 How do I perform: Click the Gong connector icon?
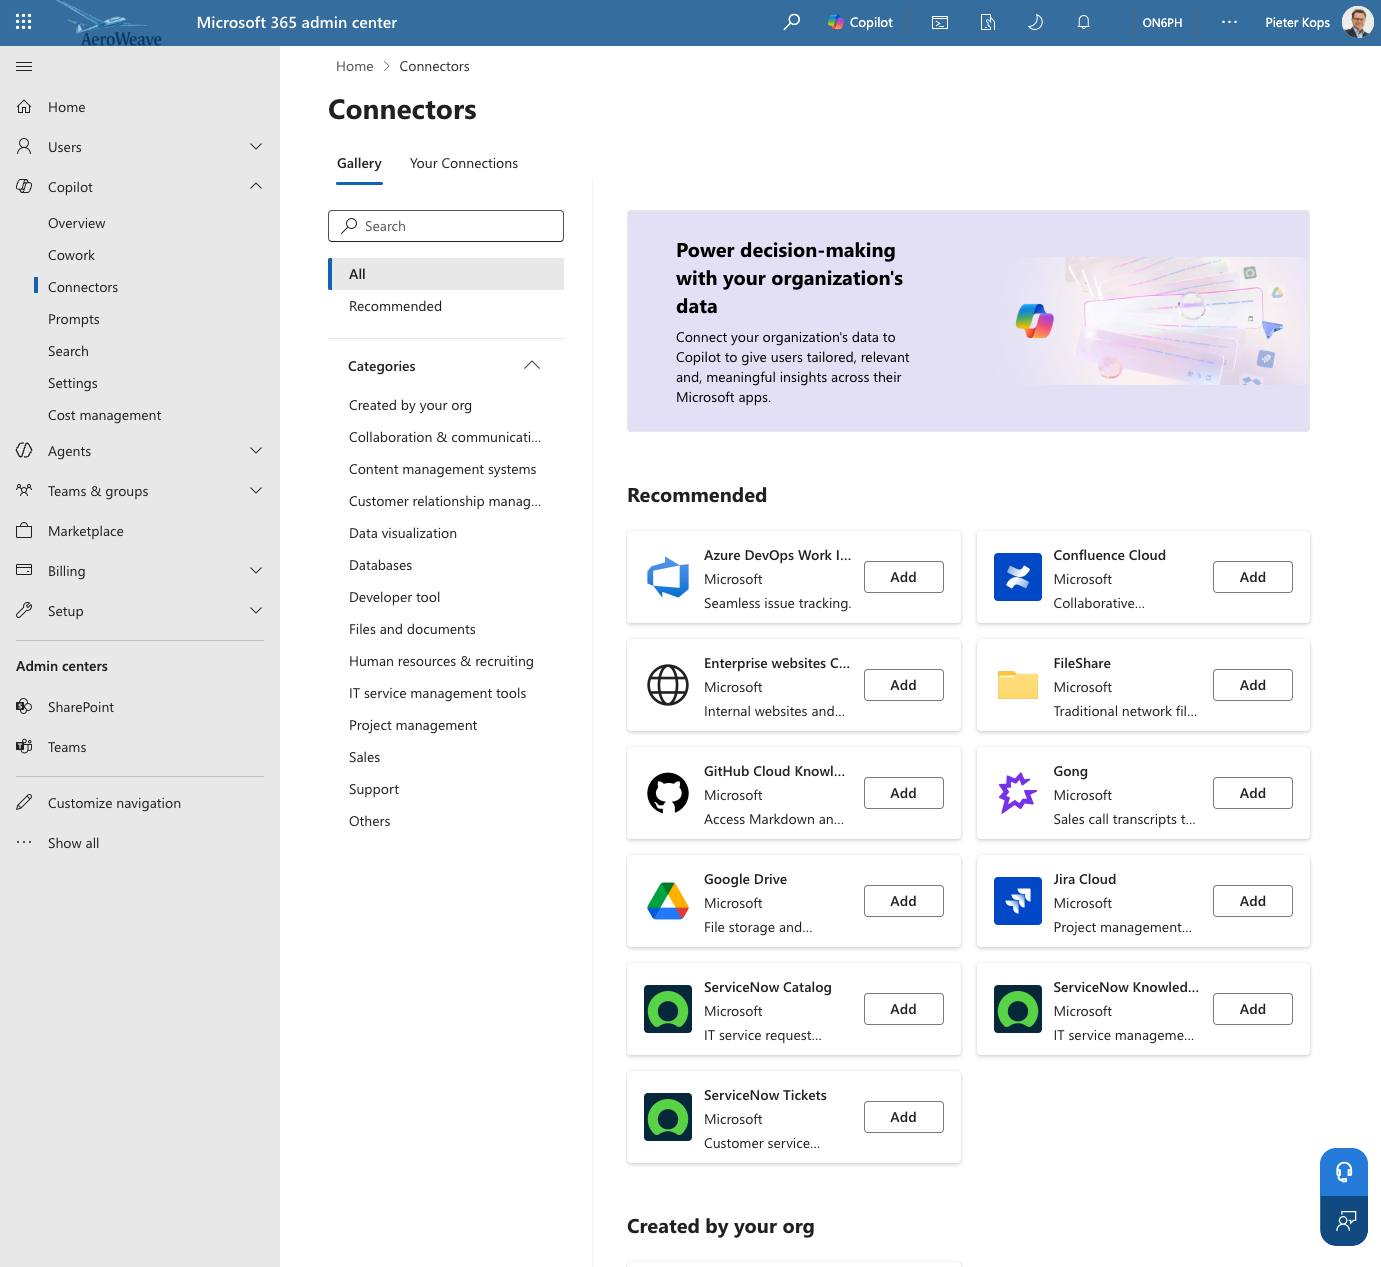[1018, 793]
